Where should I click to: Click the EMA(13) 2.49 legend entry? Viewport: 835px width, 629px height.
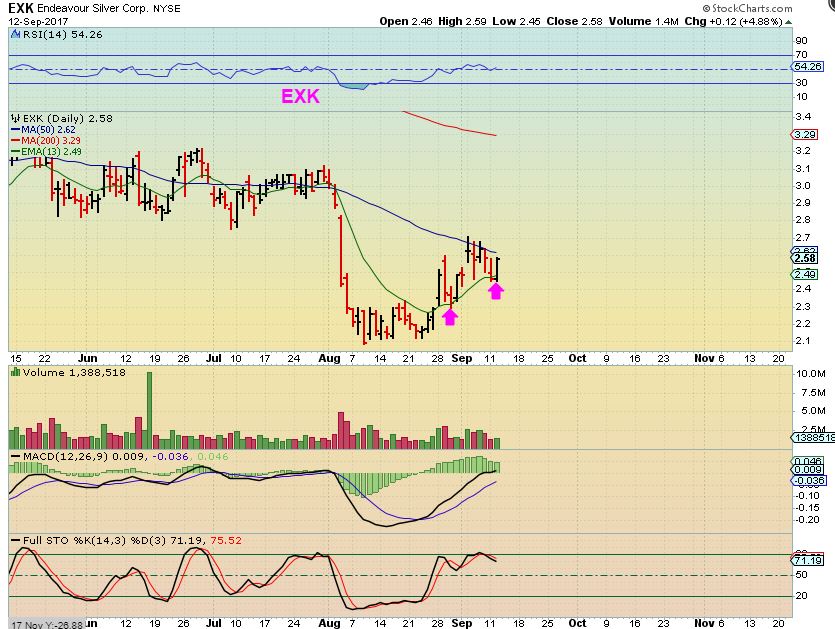coord(51,152)
